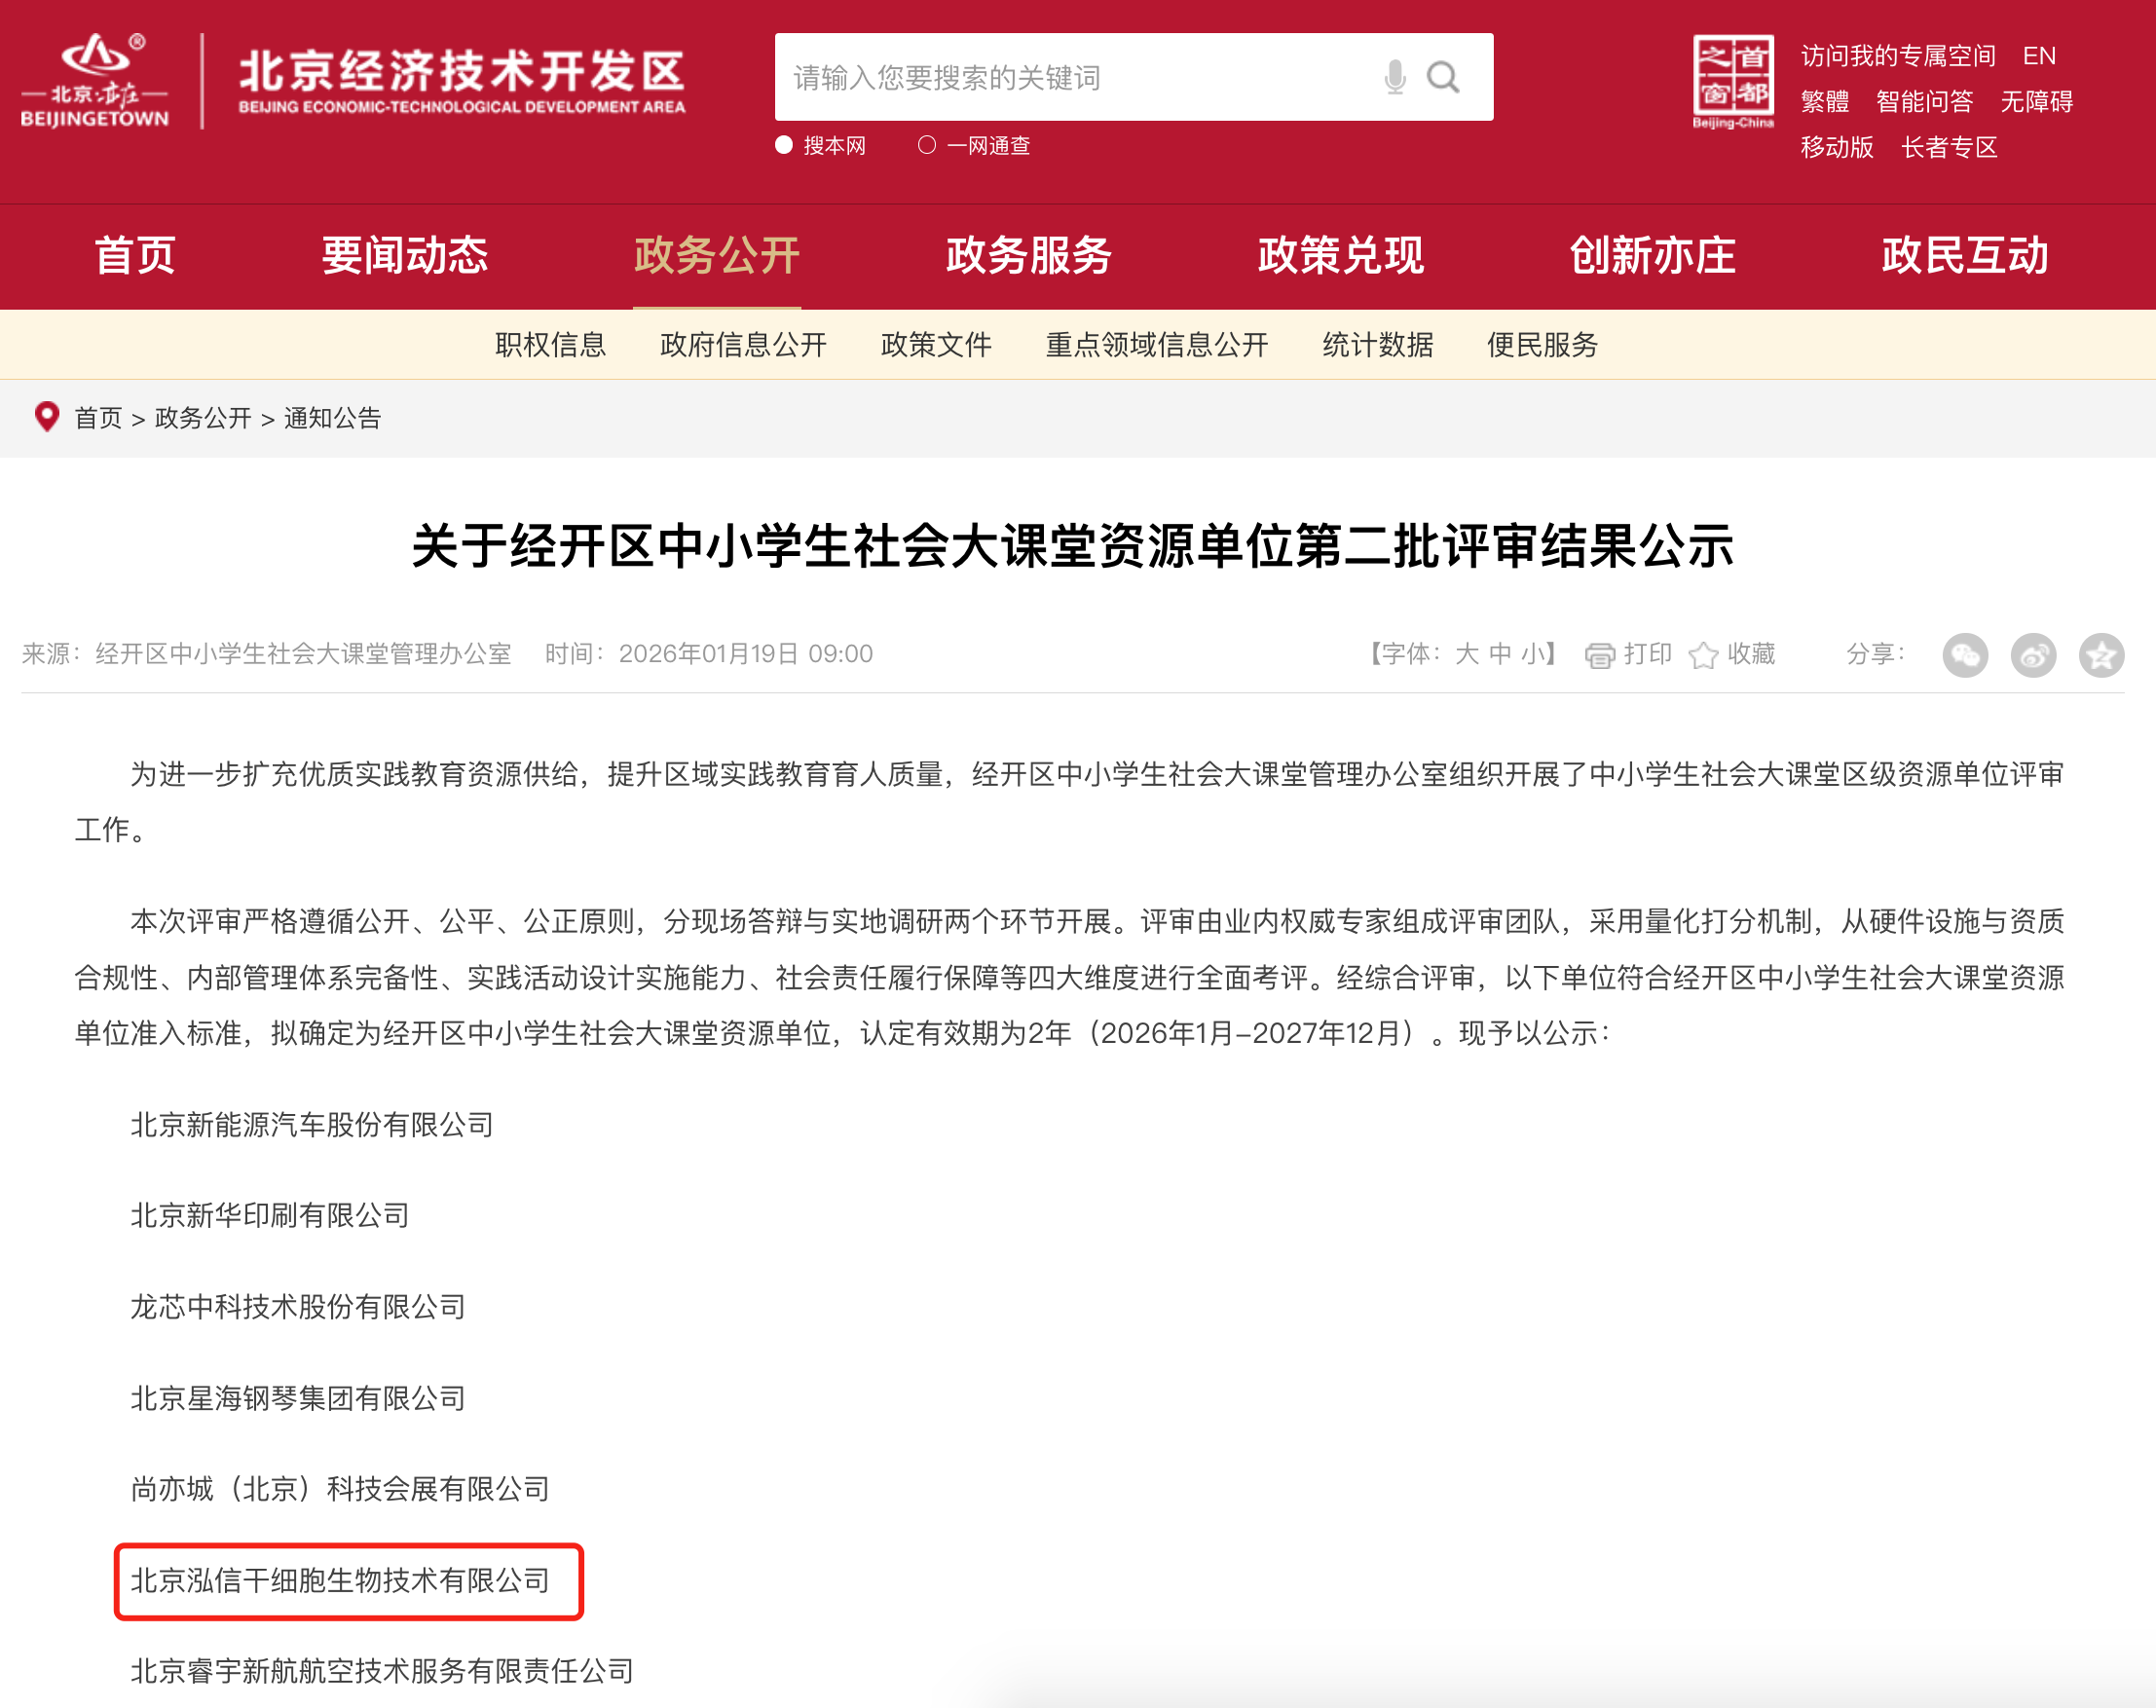Share the article via Weibo icon
Screen dimensions: 2156x1708
pyautogui.click(x=2033, y=655)
